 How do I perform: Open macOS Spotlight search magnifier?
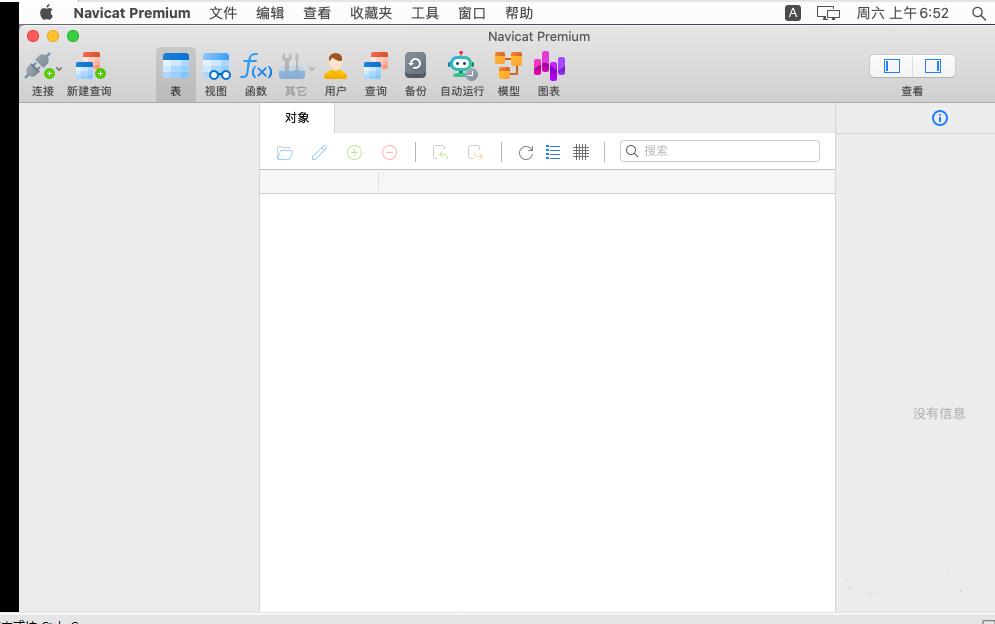coord(978,13)
